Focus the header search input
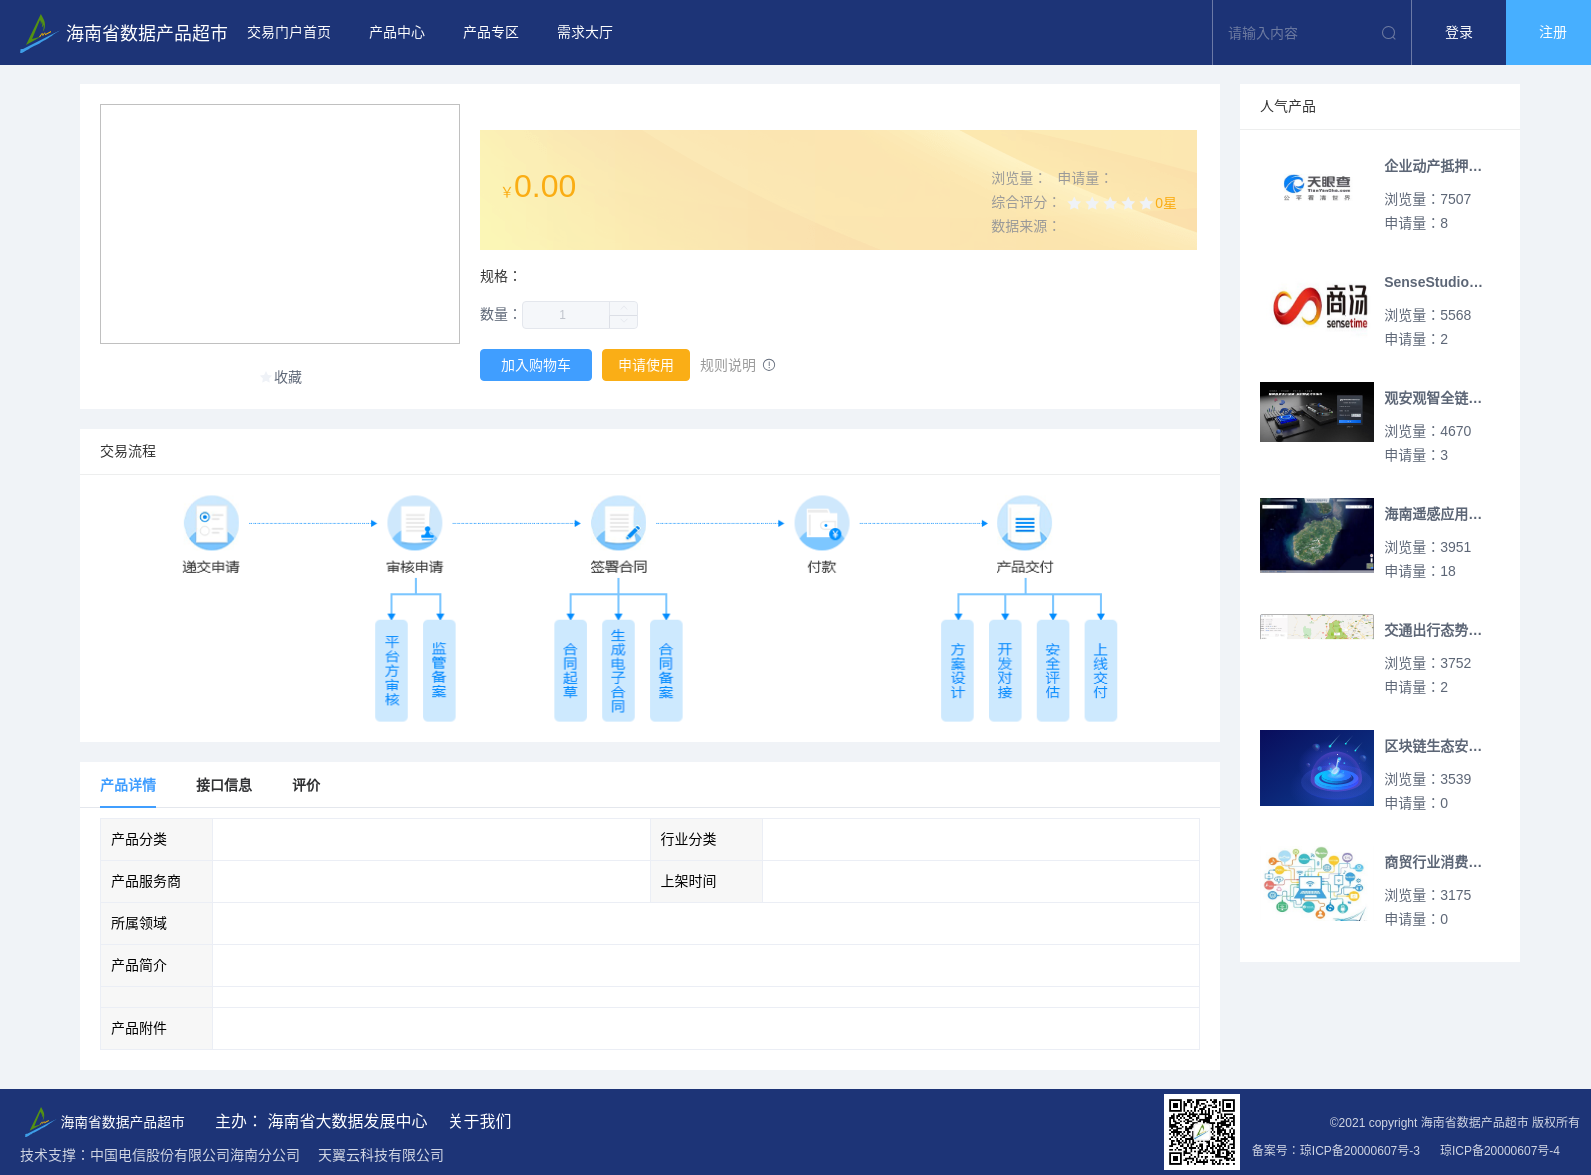Viewport: 1591px width, 1175px height. [1298, 33]
